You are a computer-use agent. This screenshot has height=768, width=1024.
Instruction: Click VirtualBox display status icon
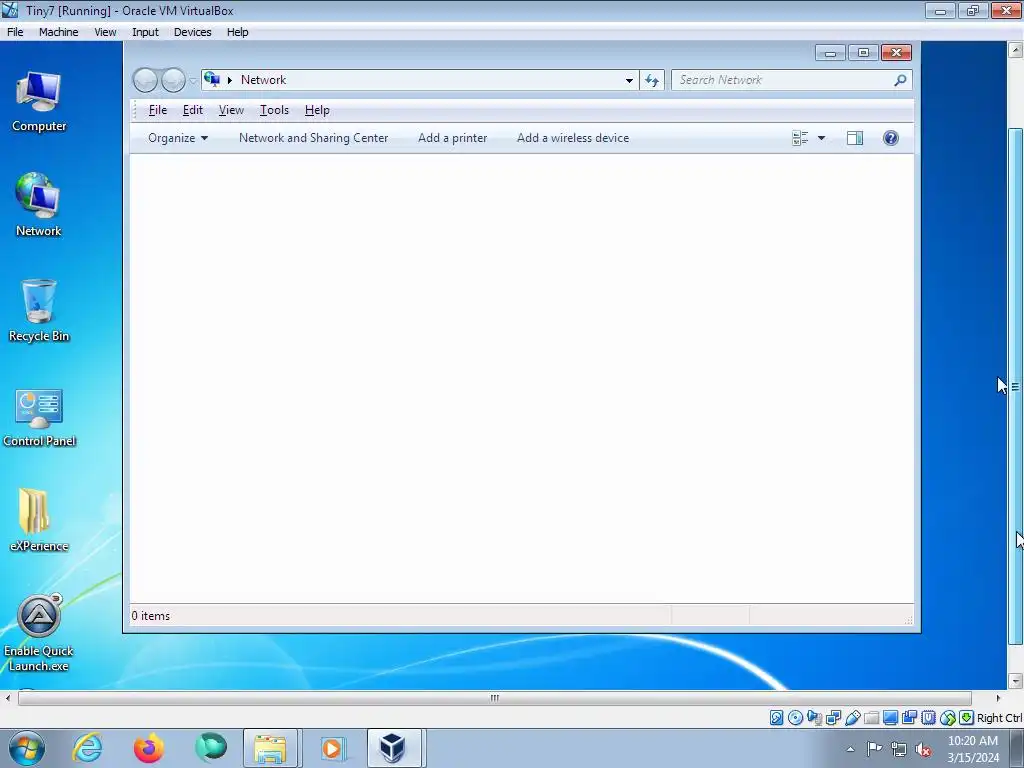[890, 718]
